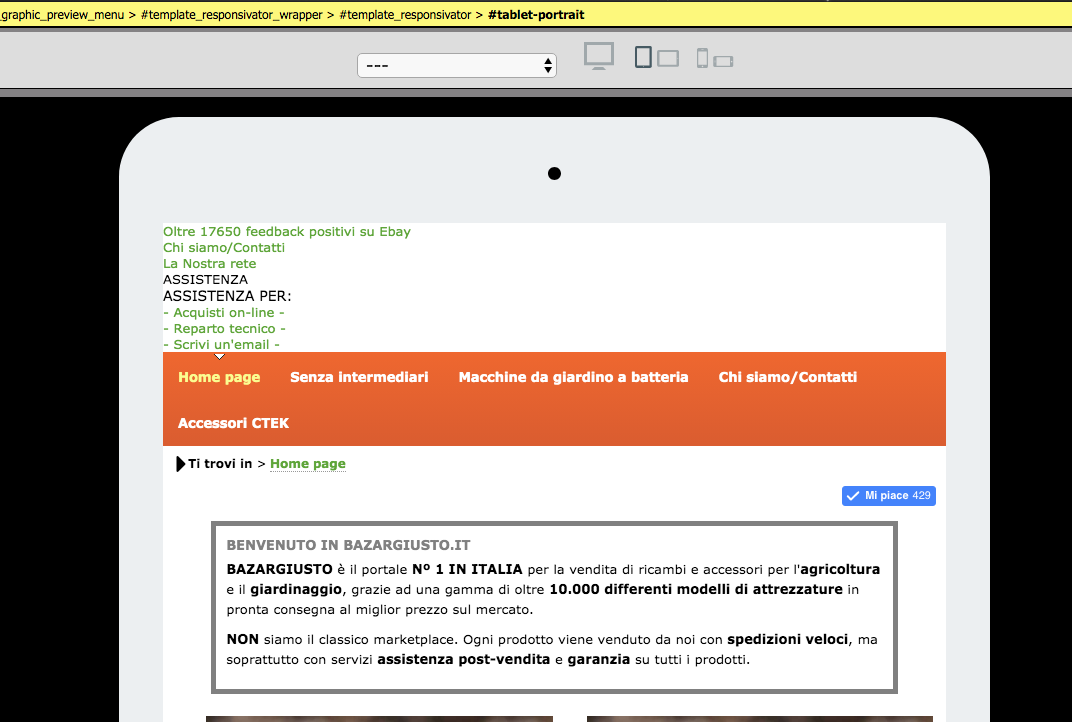Click the black breadcrumb arrow icon
The height and width of the screenshot is (722, 1072).
click(180, 464)
